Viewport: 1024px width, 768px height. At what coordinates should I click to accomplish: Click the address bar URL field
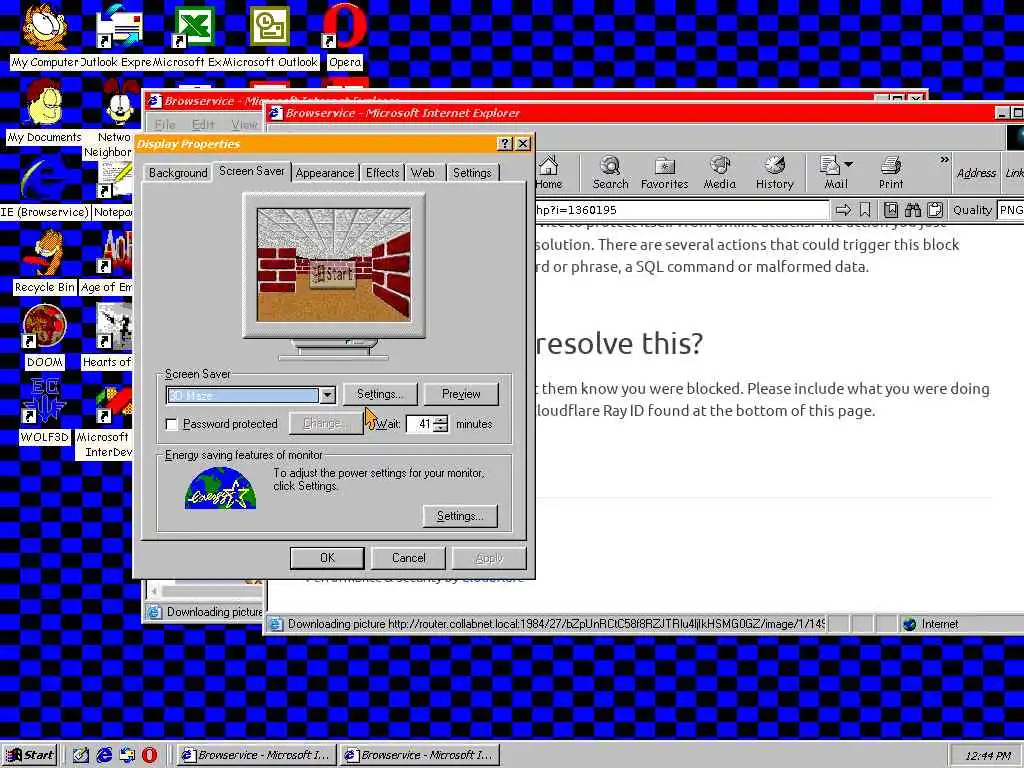[x=682, y=210]
